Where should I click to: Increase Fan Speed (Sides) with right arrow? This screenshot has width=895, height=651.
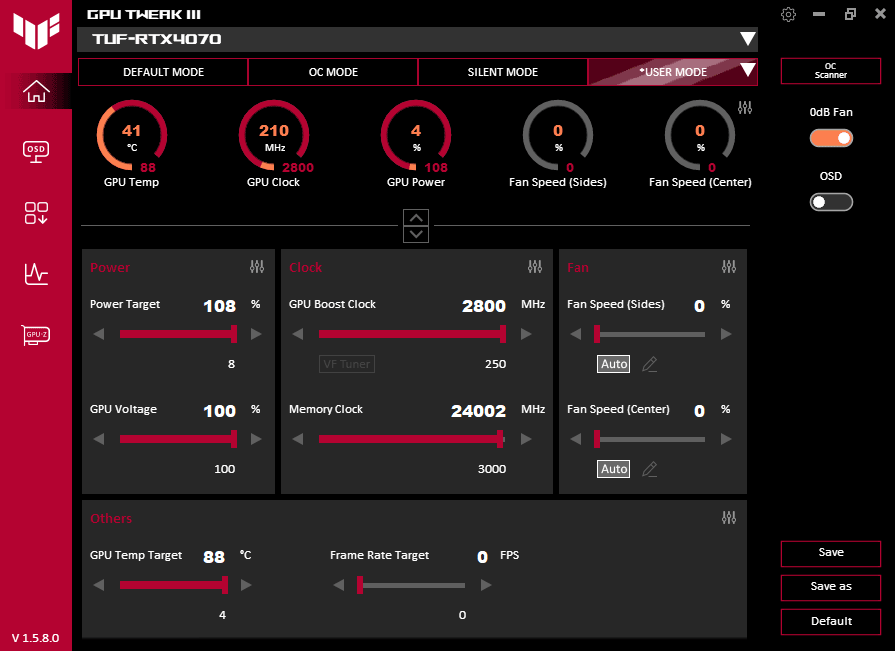pyautogui.click(x=726, y=334)
